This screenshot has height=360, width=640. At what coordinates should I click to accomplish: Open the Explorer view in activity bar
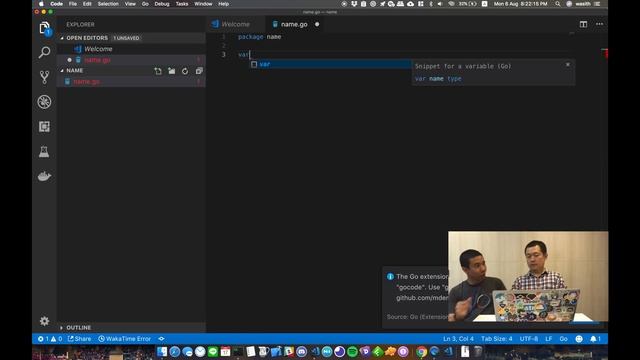44,28
